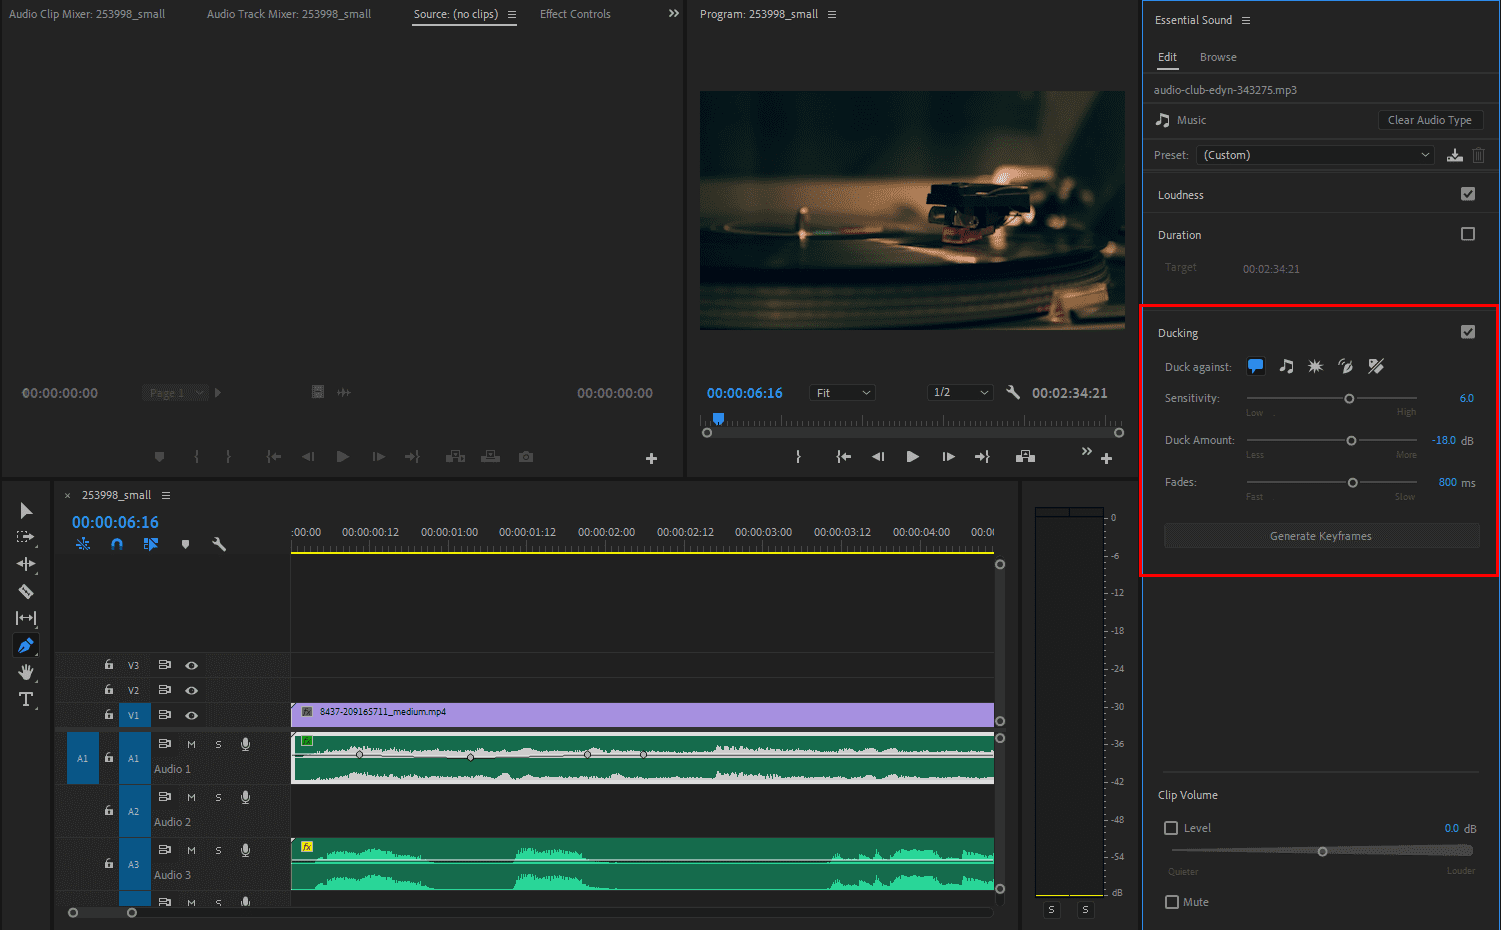The height and width of the screenshot is (930, 1501).
Task: Select the Type tool
Action: pos(26,699)
